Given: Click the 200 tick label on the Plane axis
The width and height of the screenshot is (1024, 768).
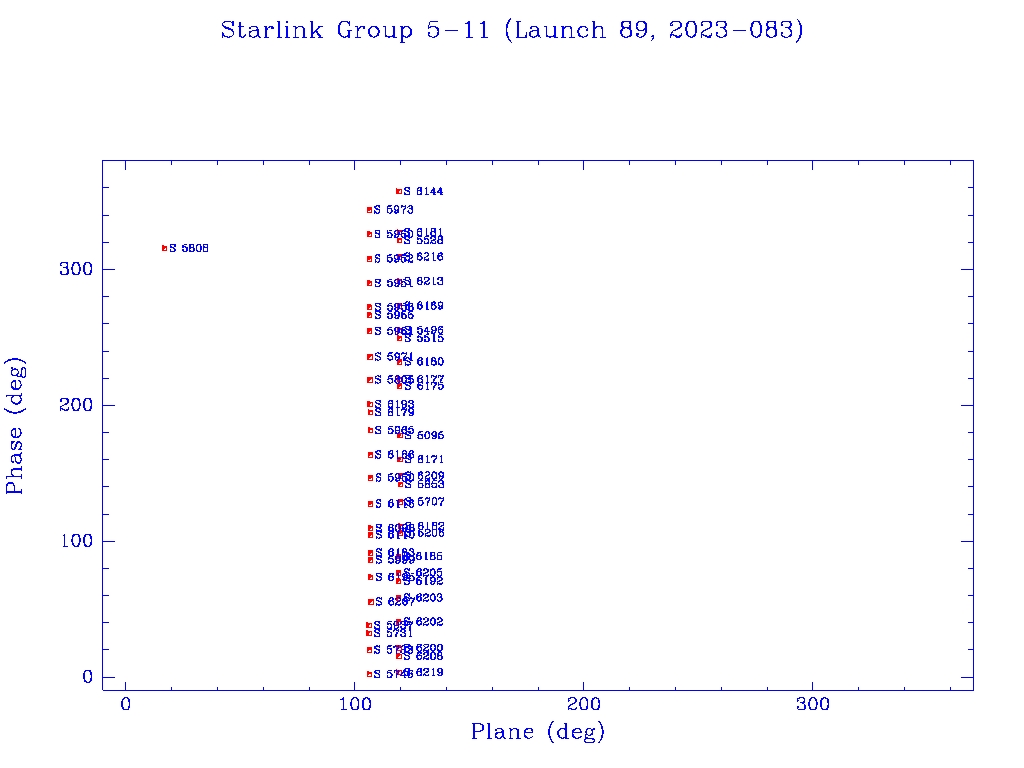Looking at the screenshot, I should pos(583,704).
